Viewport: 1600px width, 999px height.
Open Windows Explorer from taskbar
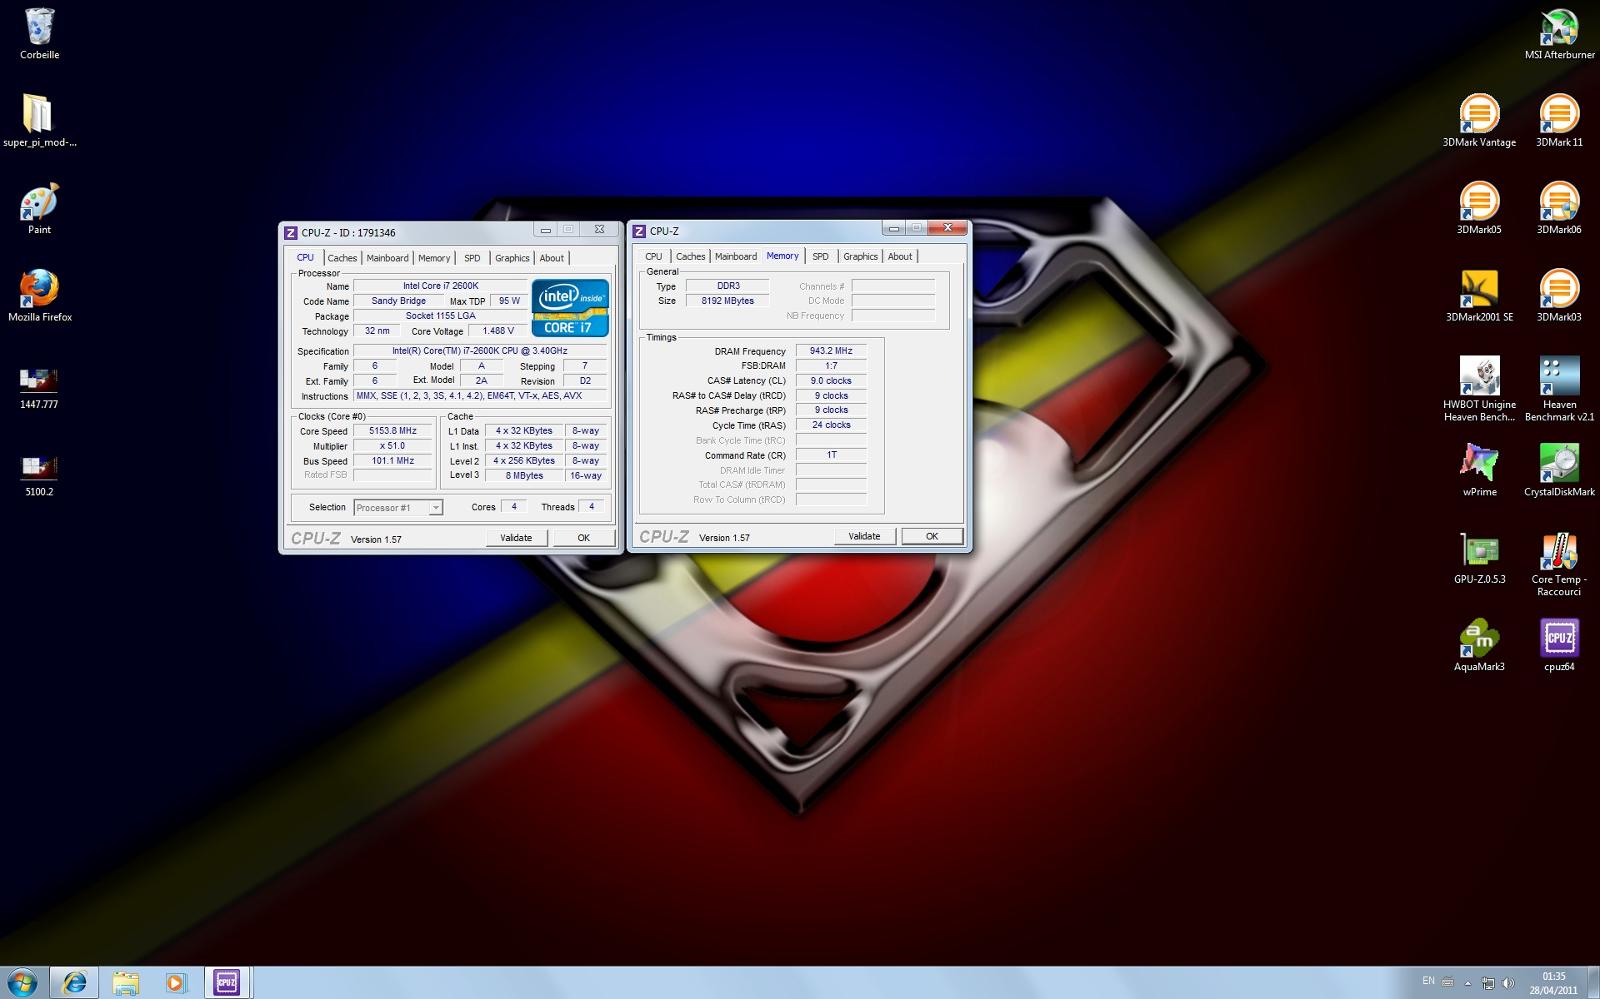click(x=126, y=982)
